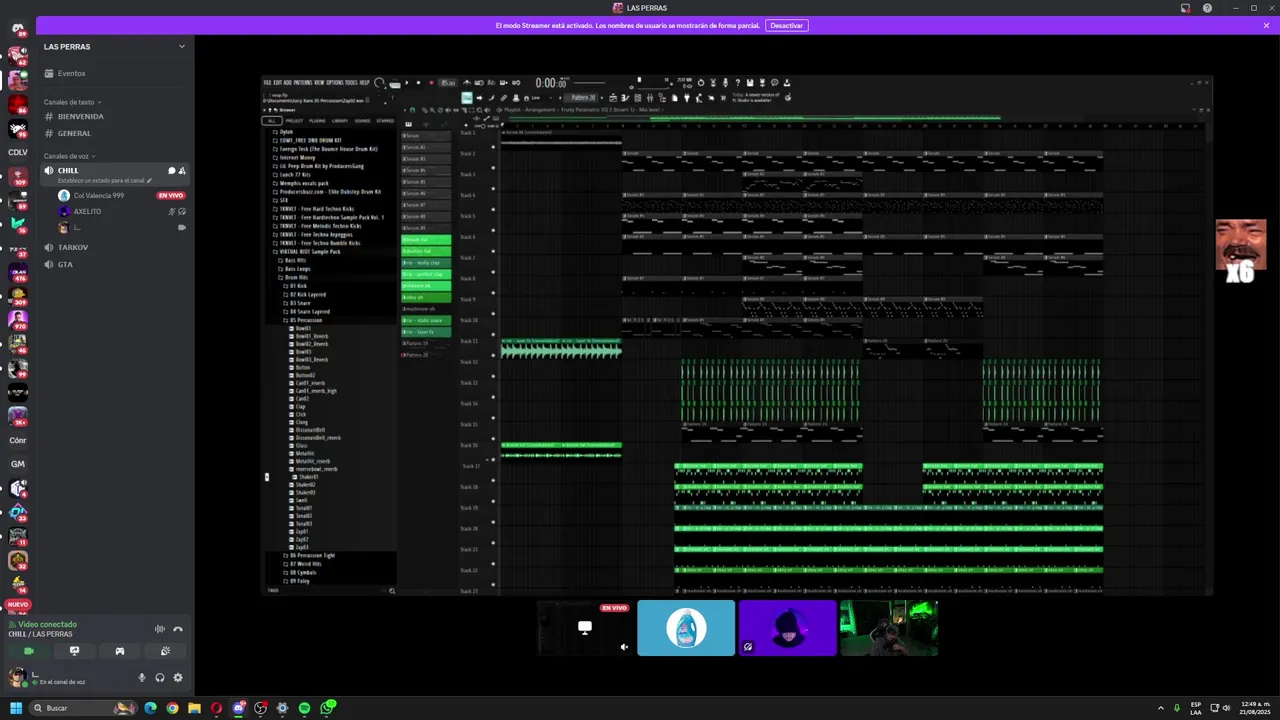This screenshot has height=720, width=1280.
Task: Jump to NUEVO unread server indicator
Action: tap(18, 605)
